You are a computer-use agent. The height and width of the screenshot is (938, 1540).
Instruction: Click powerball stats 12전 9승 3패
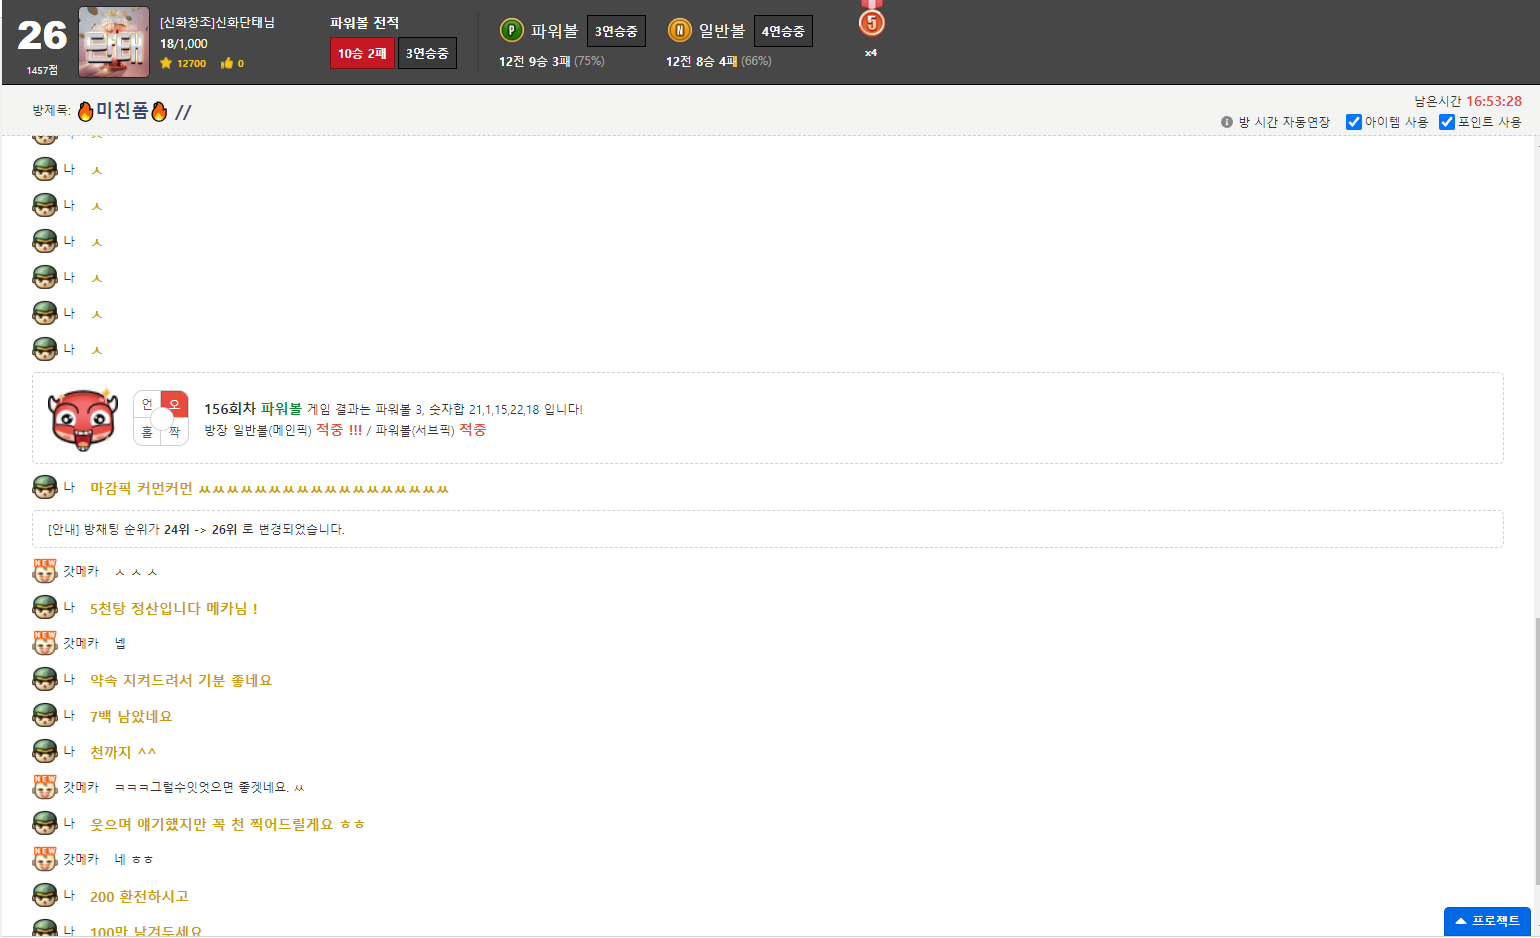pos(535,61)
